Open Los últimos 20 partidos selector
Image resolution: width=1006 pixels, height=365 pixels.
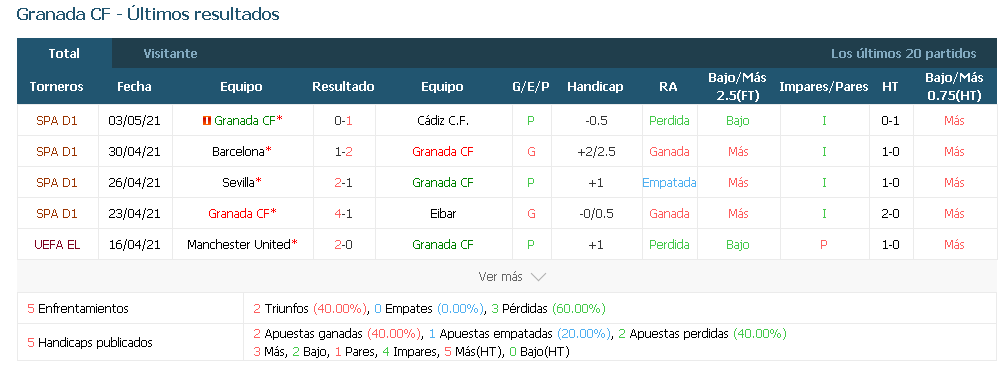click(x=903, y=54)
